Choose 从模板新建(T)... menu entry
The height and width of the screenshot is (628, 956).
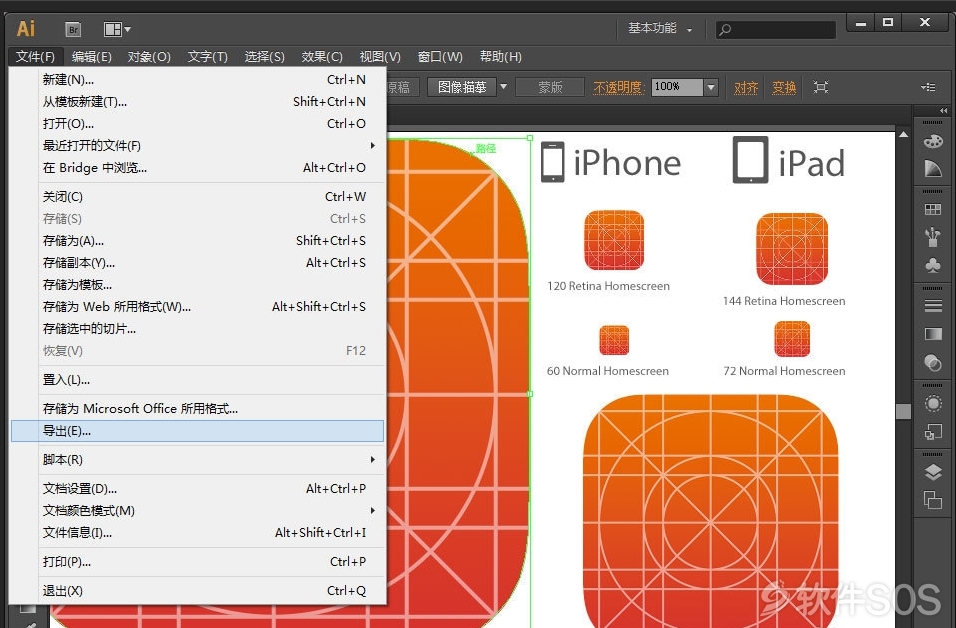tap(198, 101)
